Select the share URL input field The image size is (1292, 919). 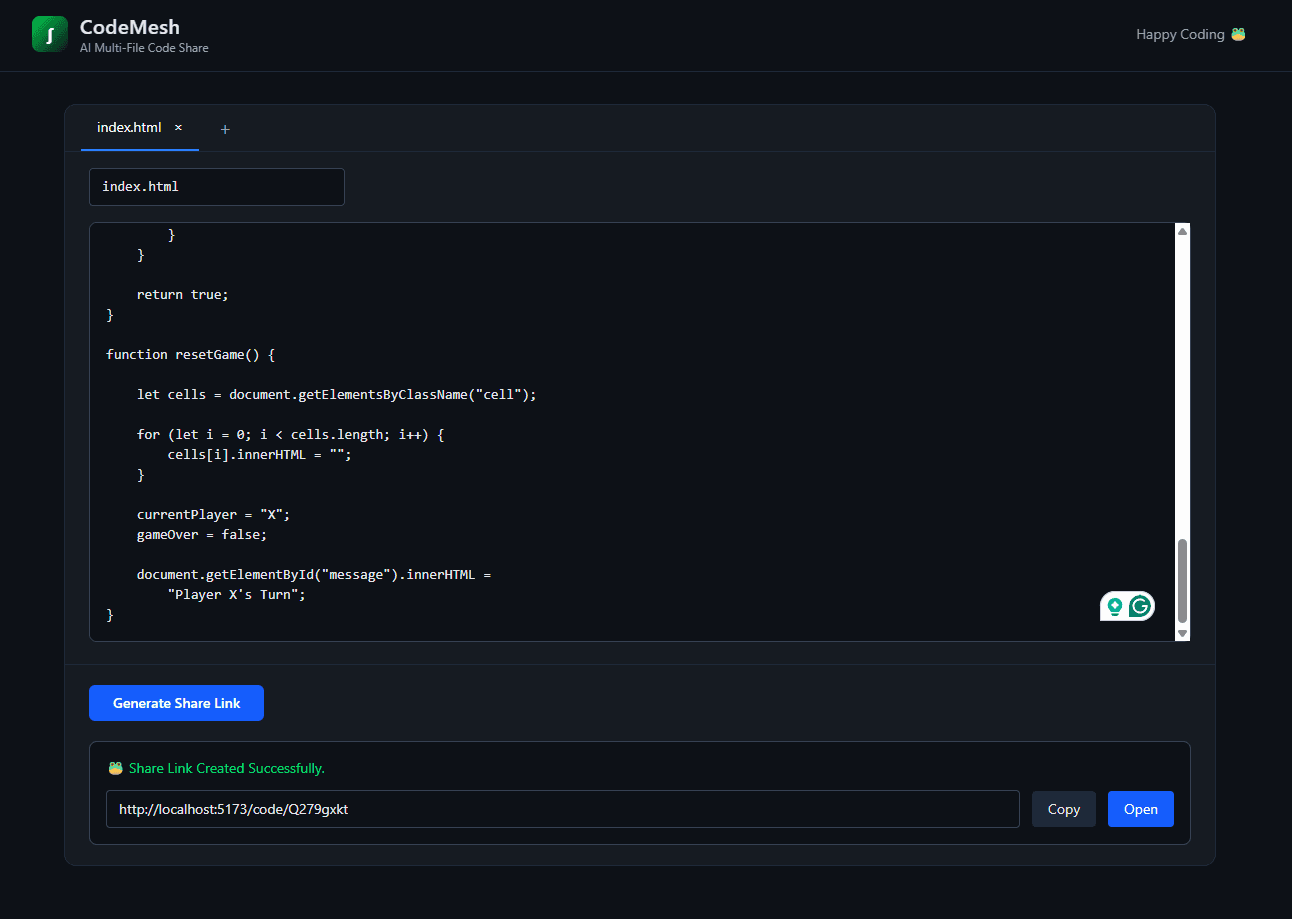(x=562, y=808)
